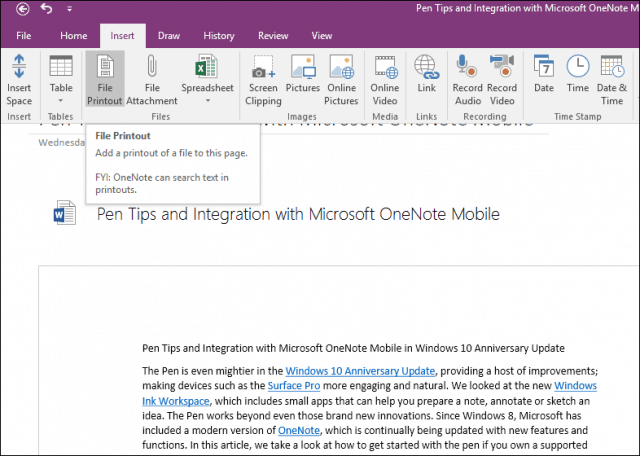Start a Screen Clipping
This screenshot has width=640, height=456.
[263, 80]
